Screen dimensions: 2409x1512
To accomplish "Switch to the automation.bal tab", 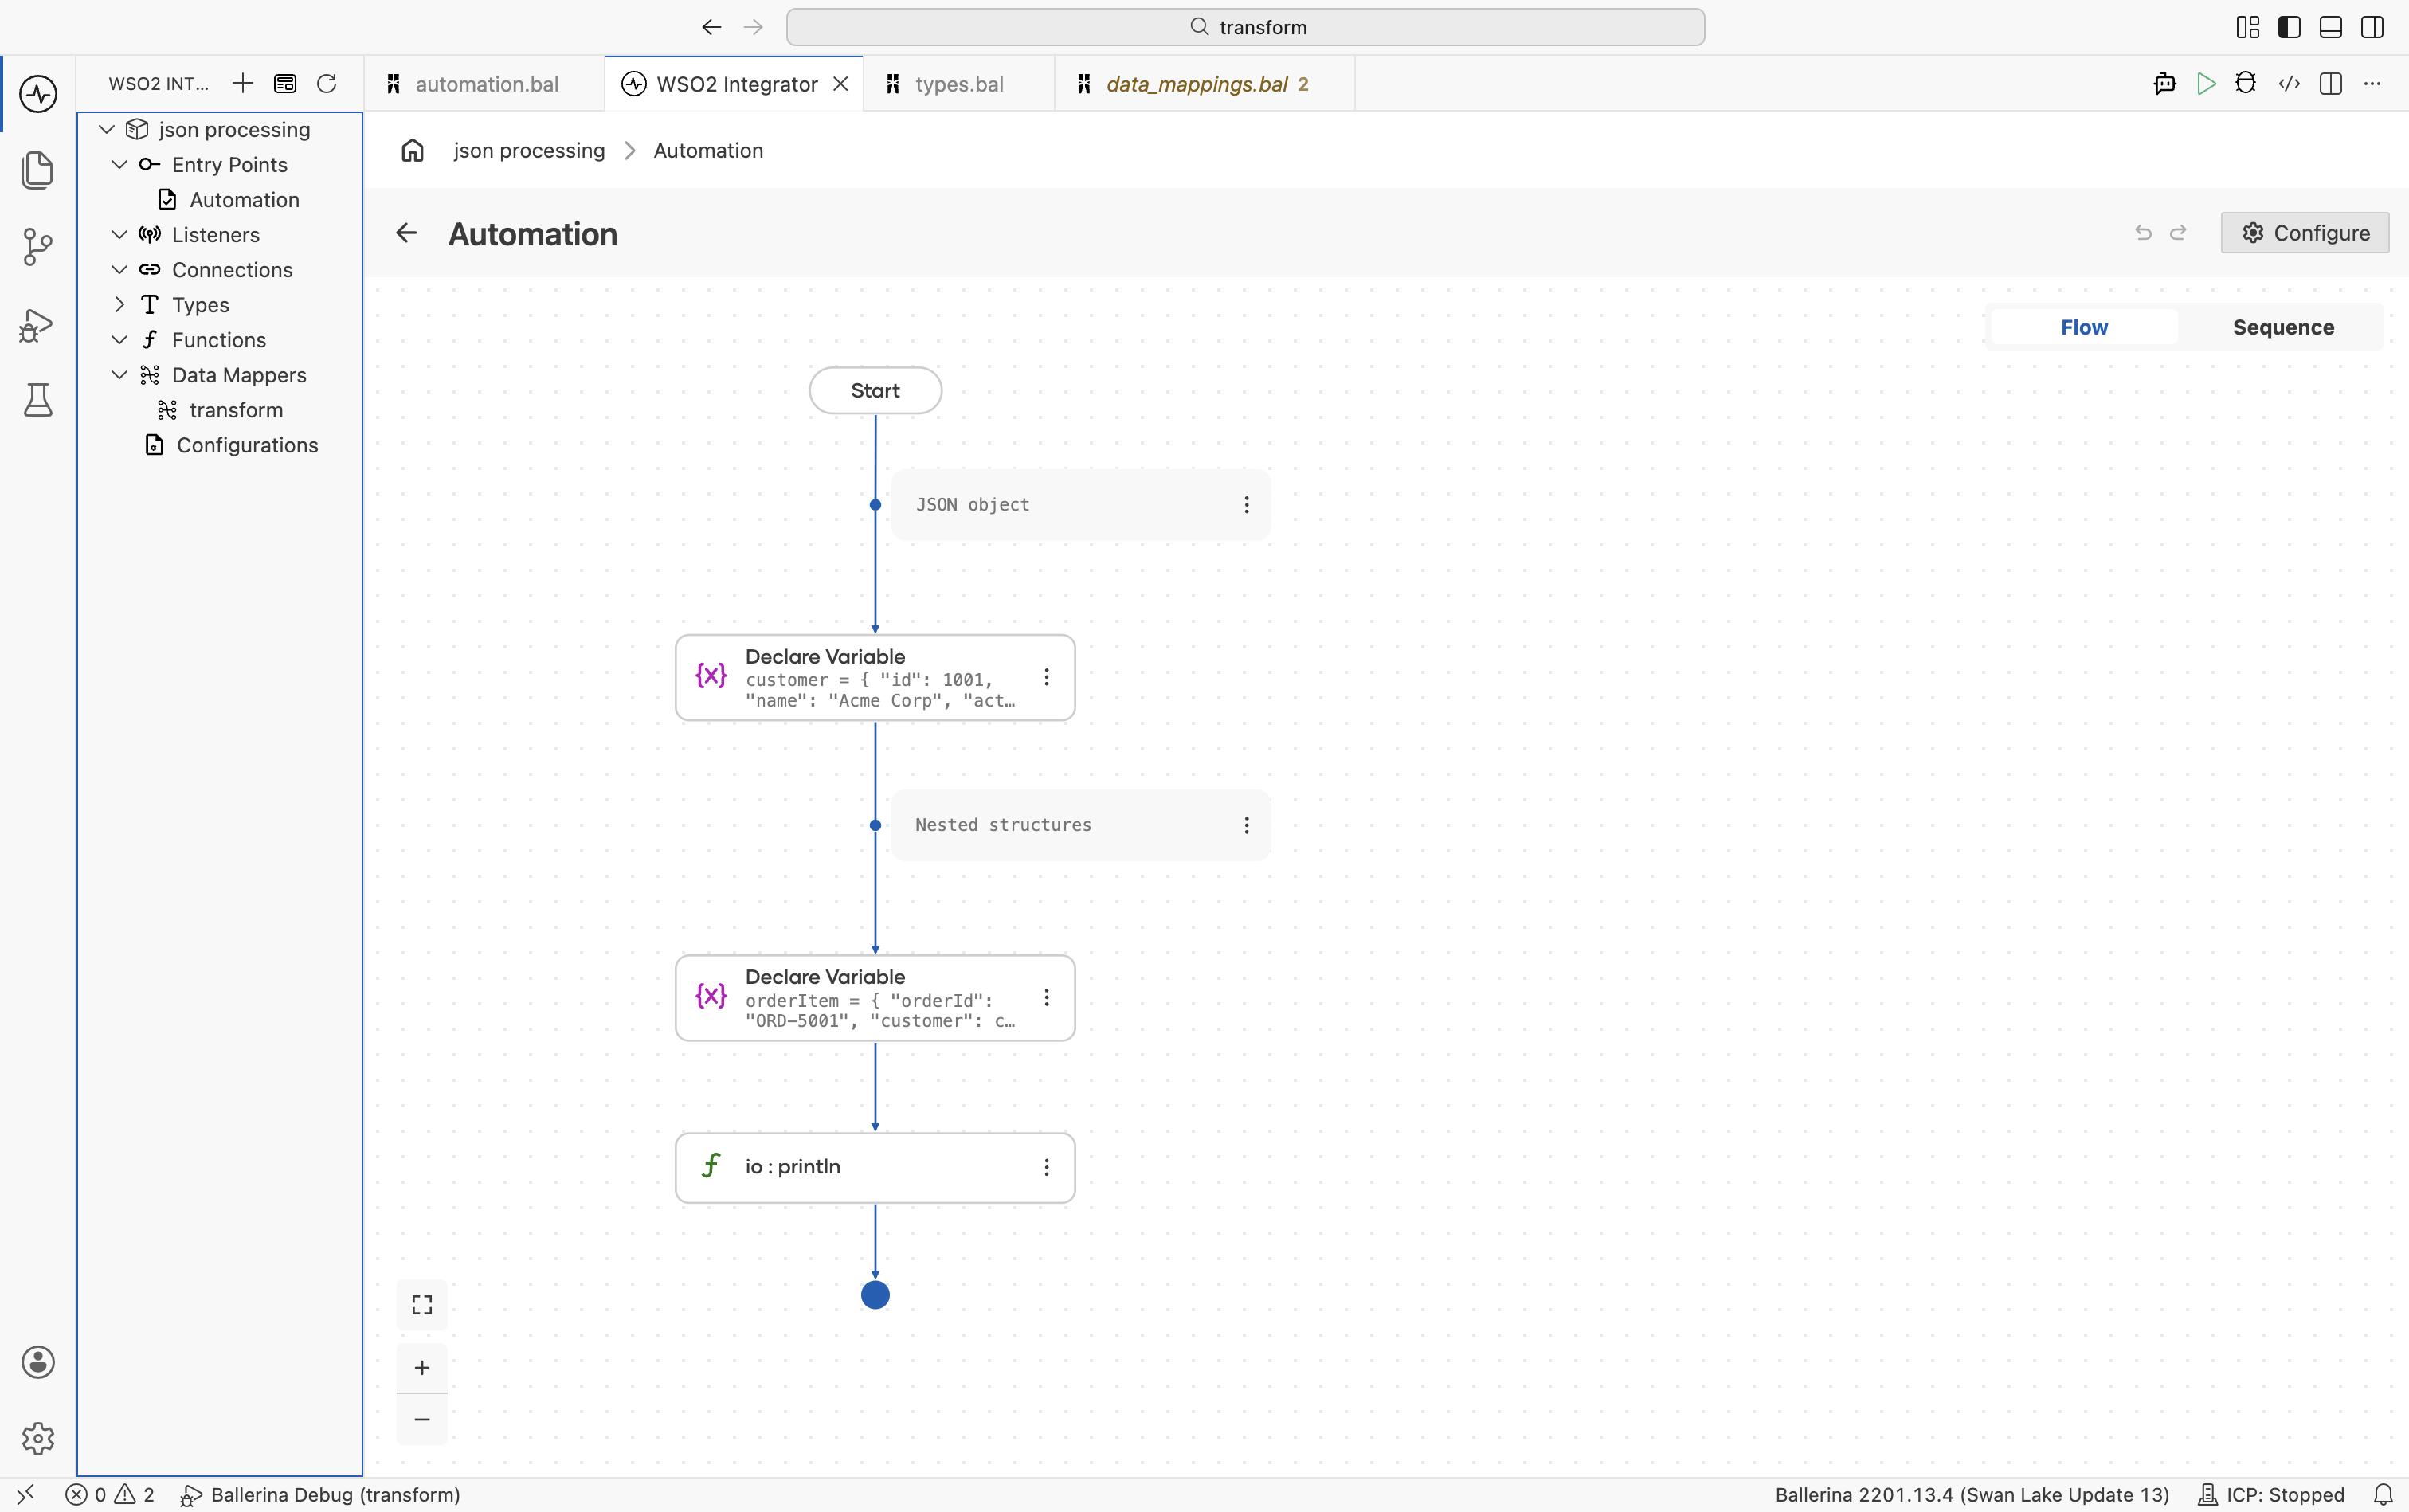I will (x=484, y=84).
